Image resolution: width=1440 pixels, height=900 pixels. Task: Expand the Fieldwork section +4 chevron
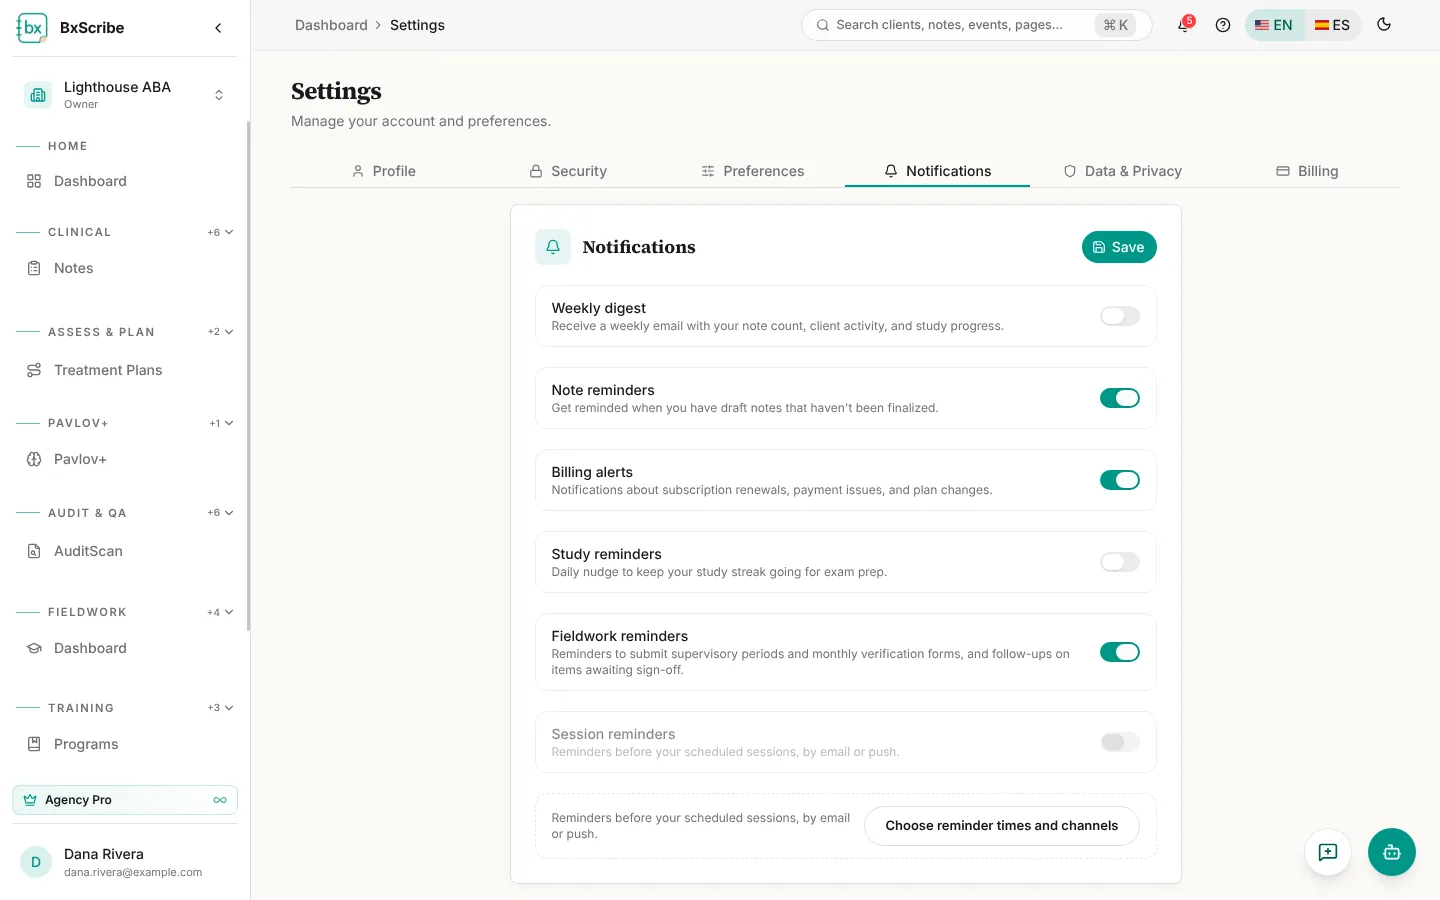tap(221, 612)
